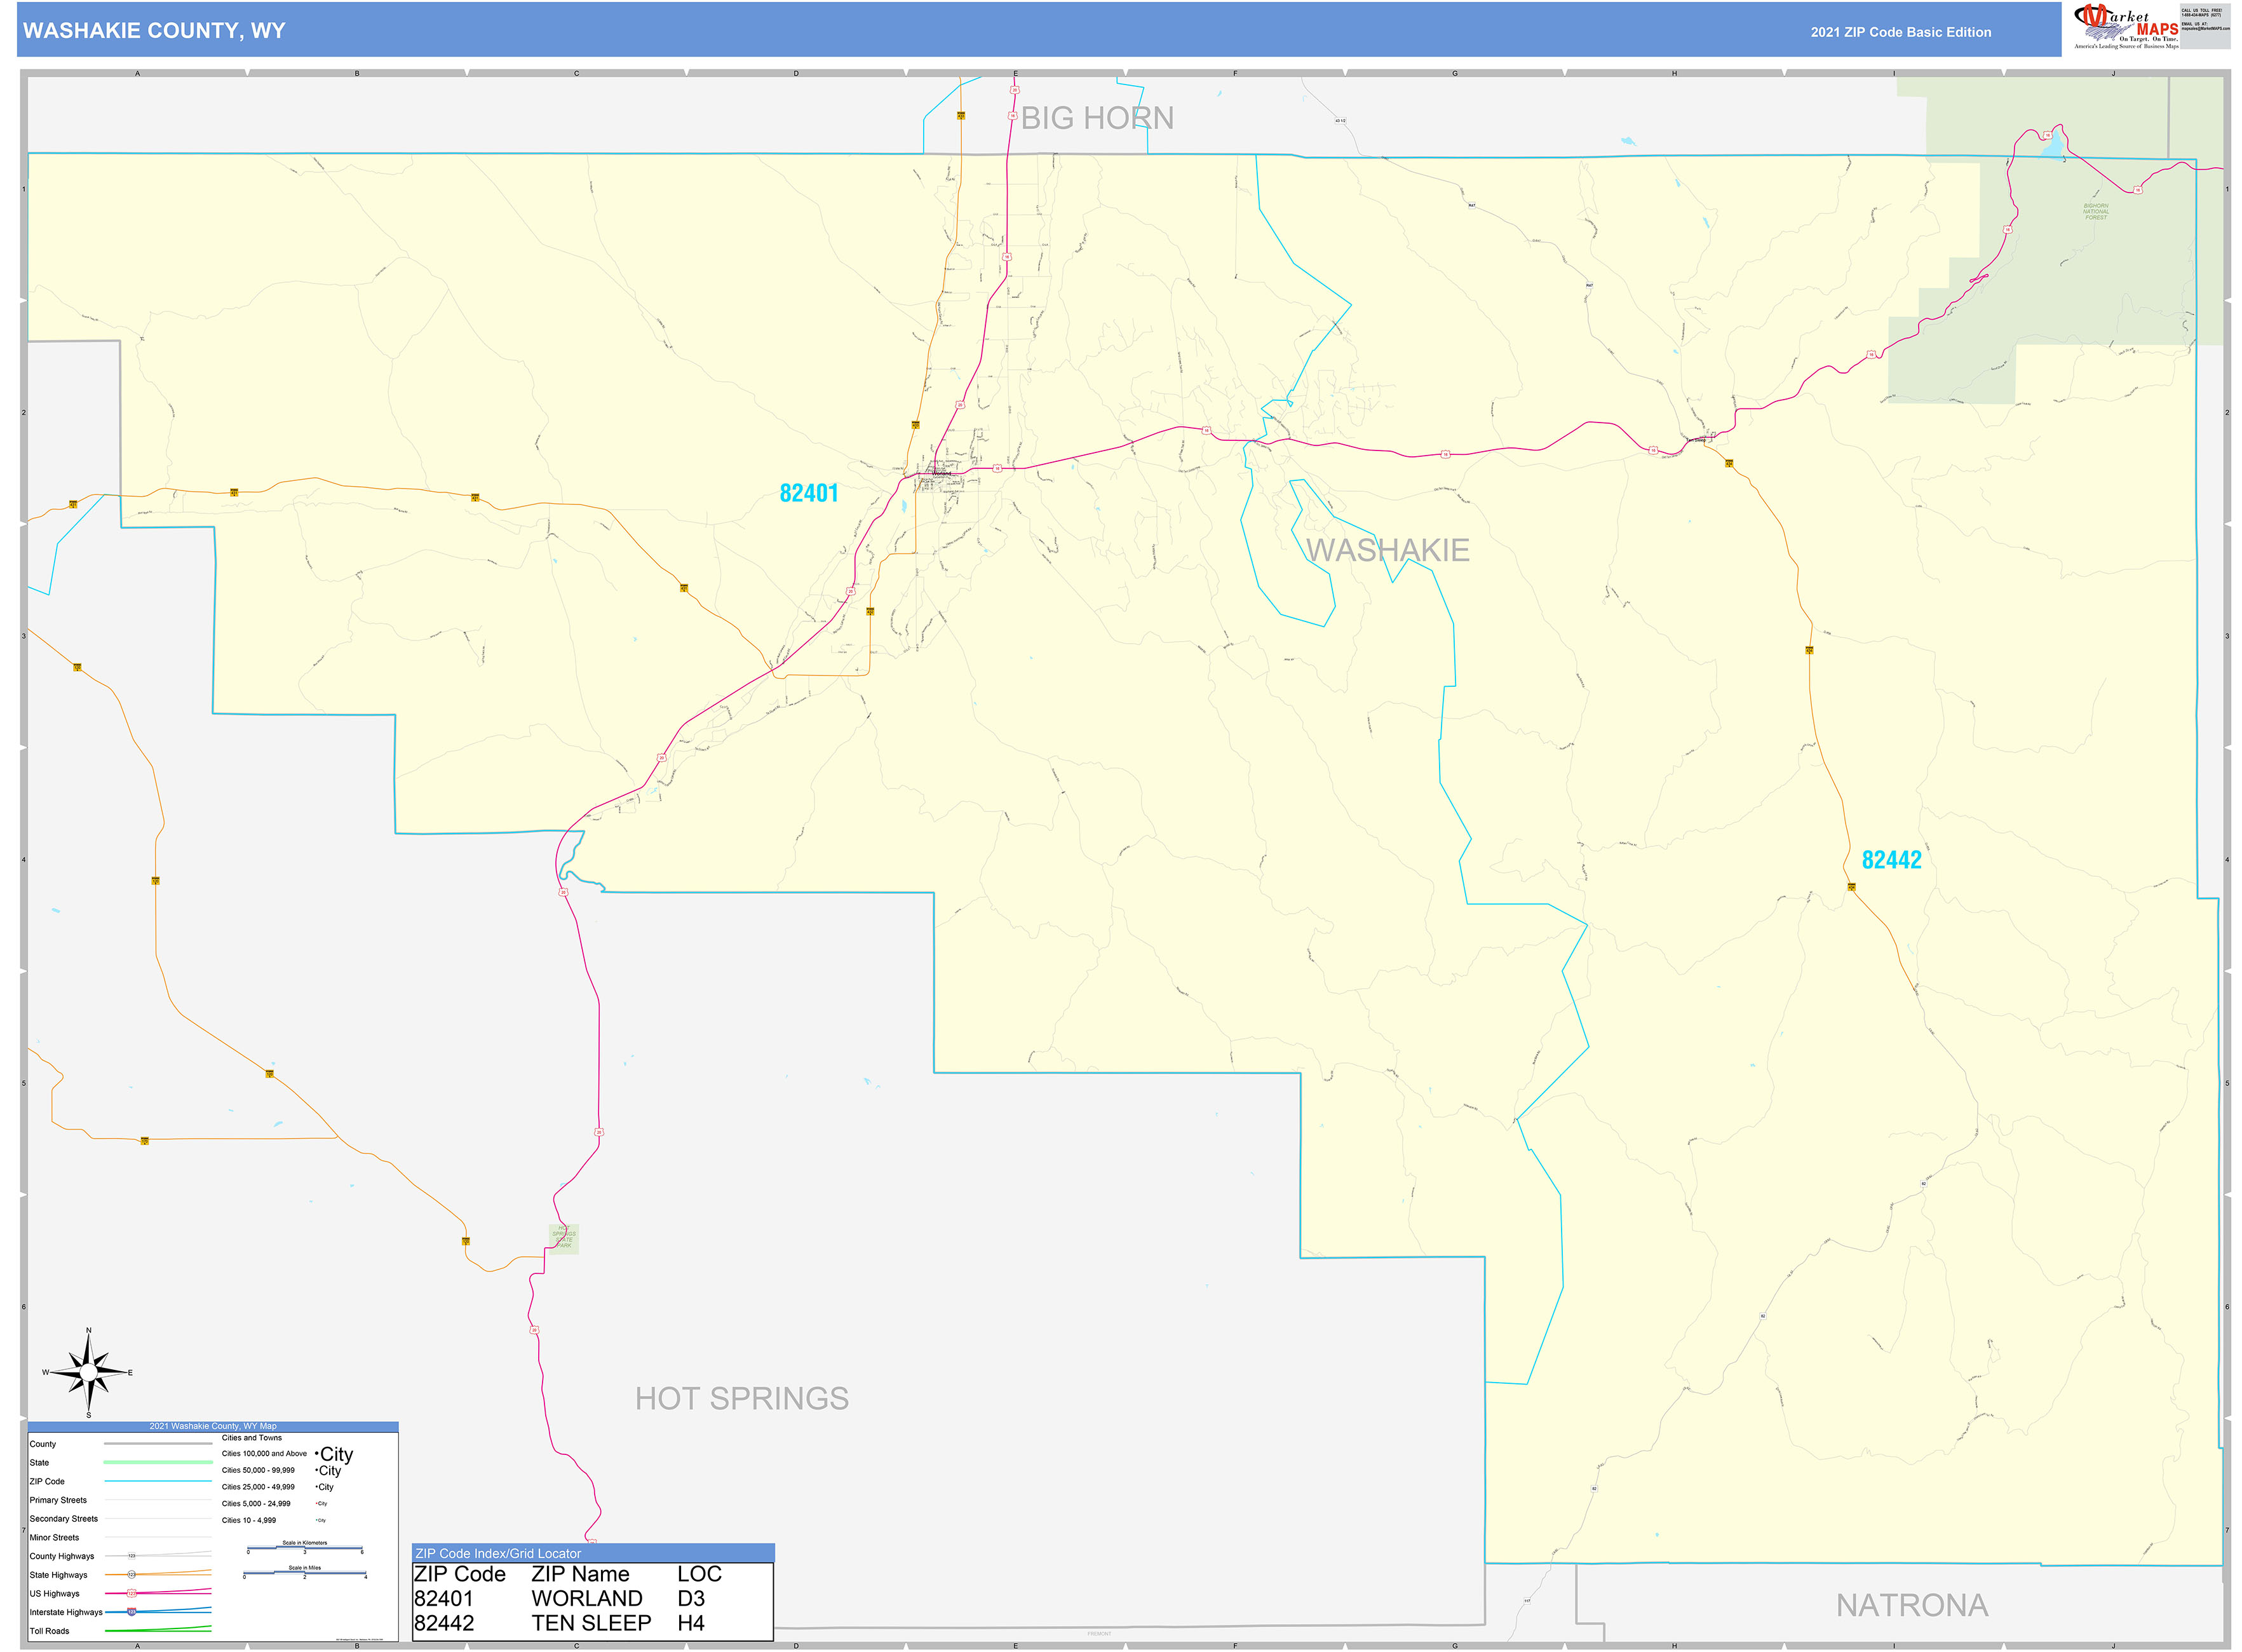The width and height of the screenshot is (2242, 1652).
Task: Click the 2021 Washakie County, WY Map legend header
Action: (213, 1426)
